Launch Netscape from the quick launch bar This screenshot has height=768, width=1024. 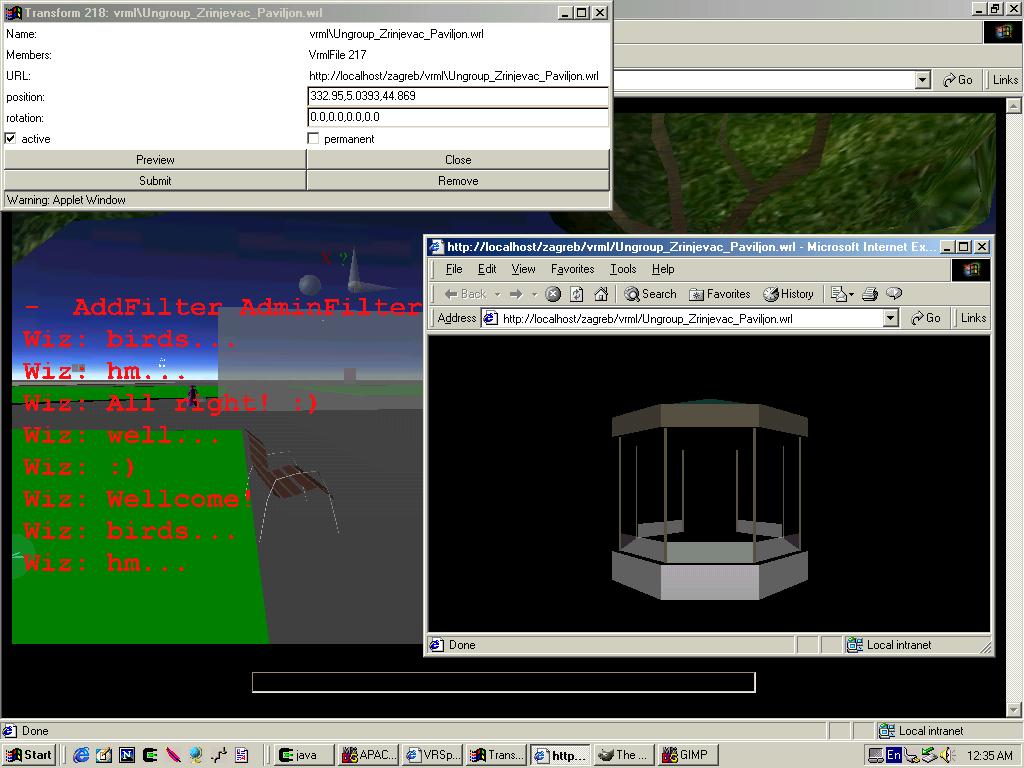(127, 755)
